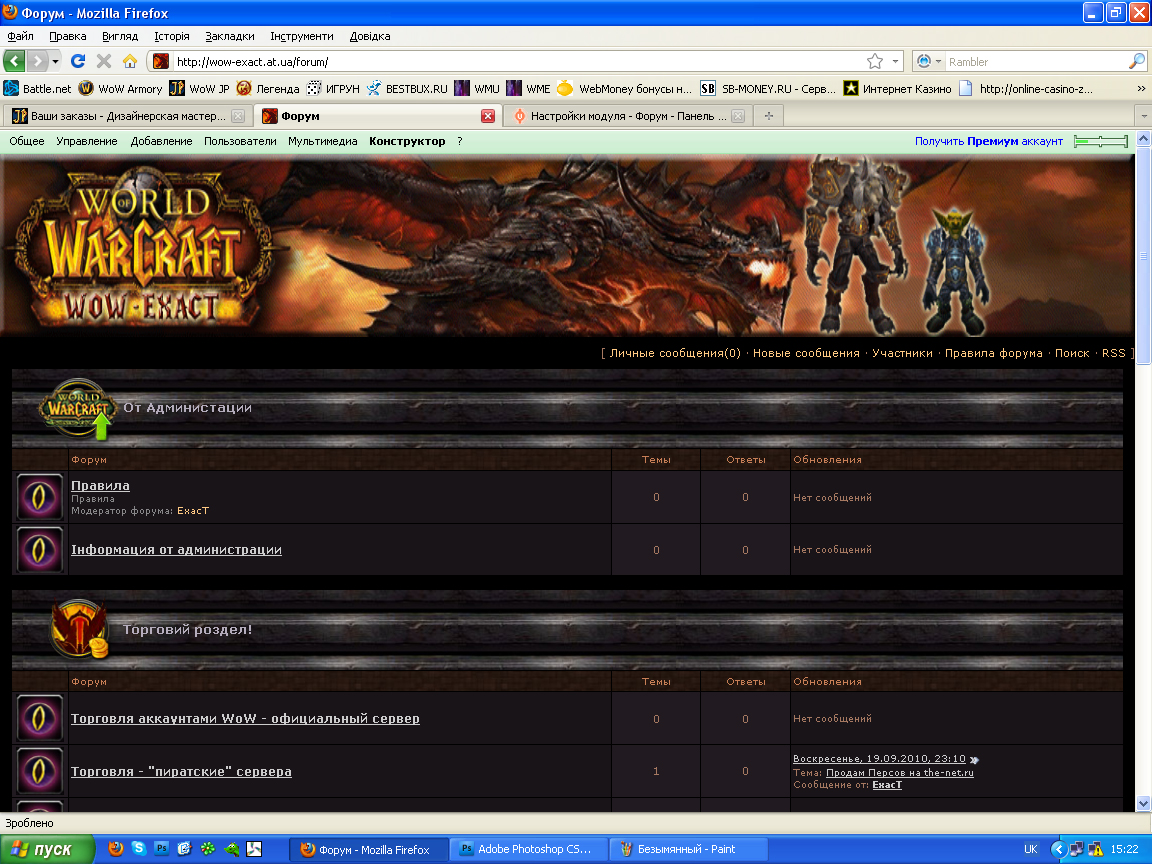The height and width of the screenshot is (864, 1152).
Task: Open Торговля аккаунтами WoW forum
Action: coord(245,719)
